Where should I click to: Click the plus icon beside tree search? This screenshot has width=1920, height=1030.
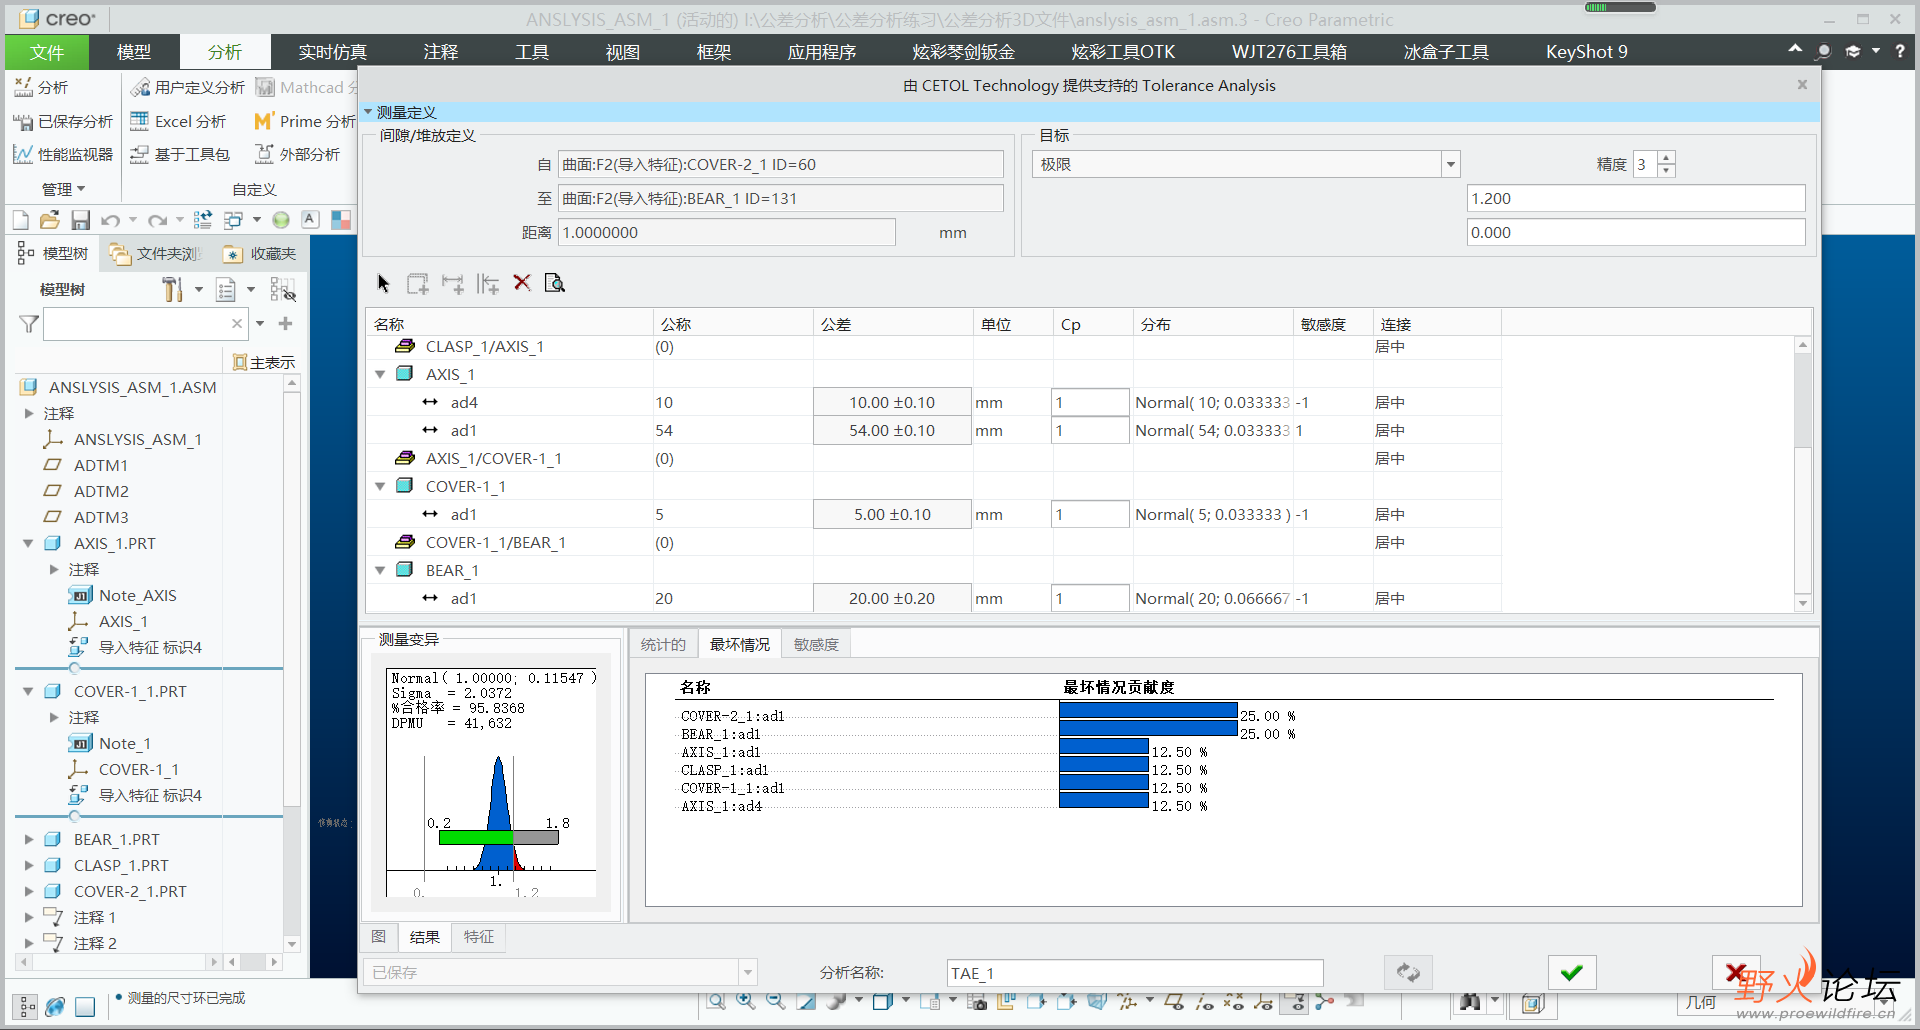[x=286, y=323]
